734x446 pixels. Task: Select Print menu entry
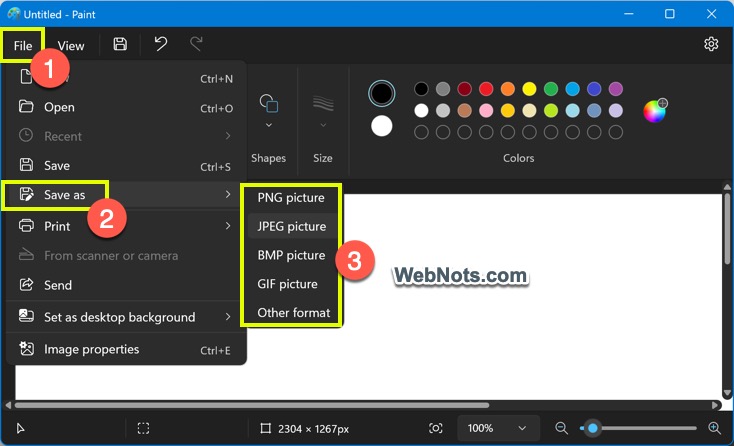click(126, 226)
